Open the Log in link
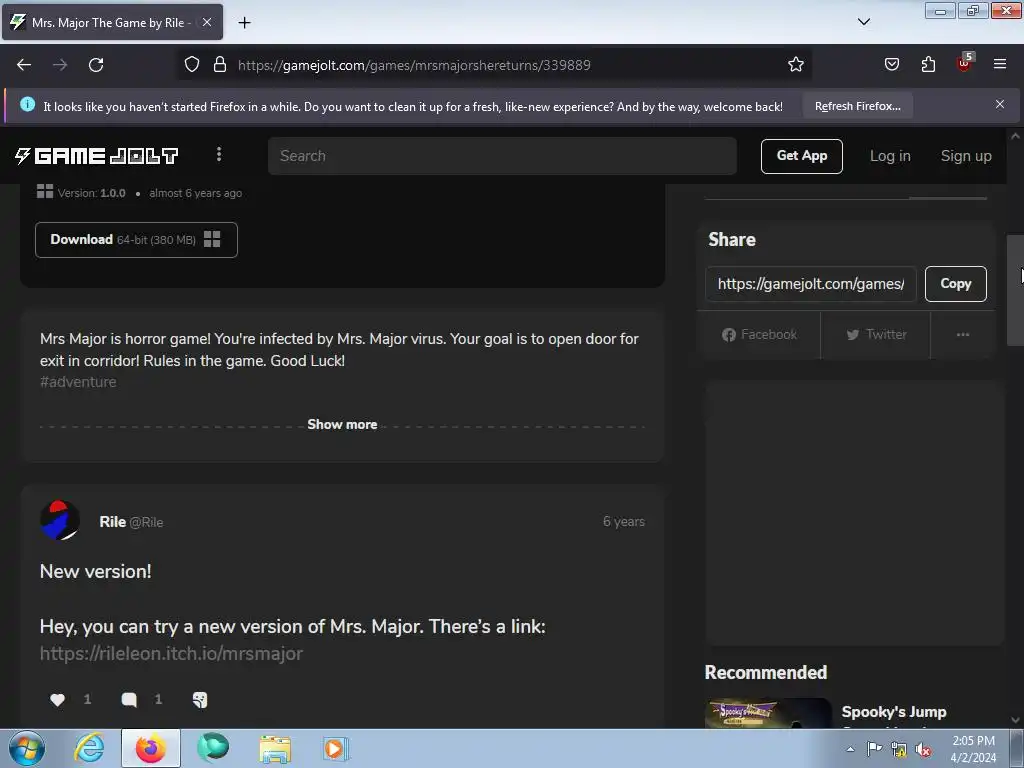Screen dimensions: 1024x768 [x=889, y=156]
